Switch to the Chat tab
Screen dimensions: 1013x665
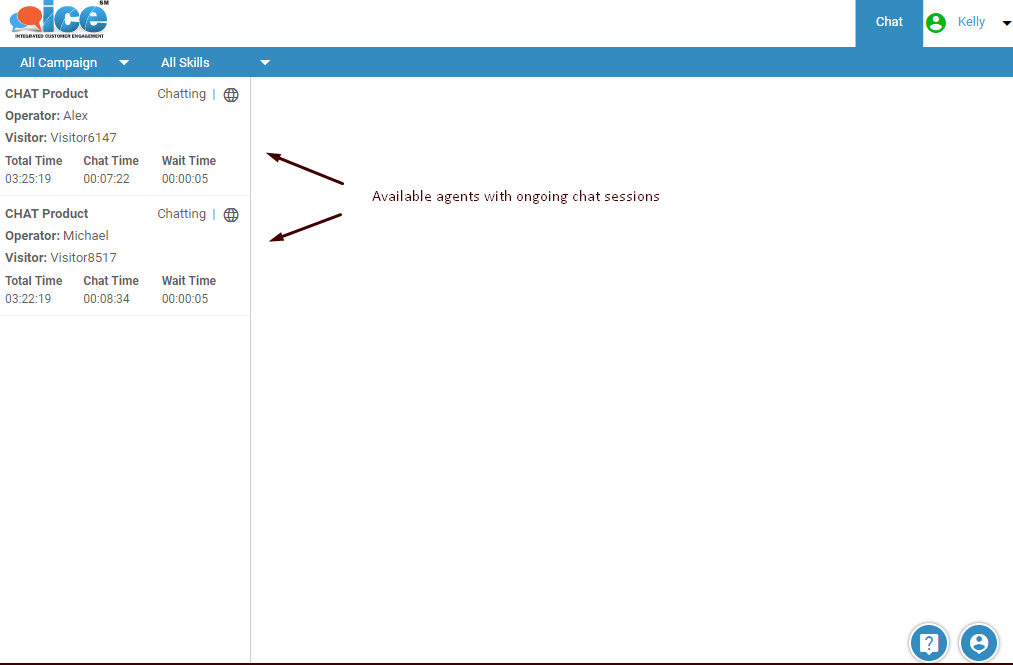(x=888, y=21)
